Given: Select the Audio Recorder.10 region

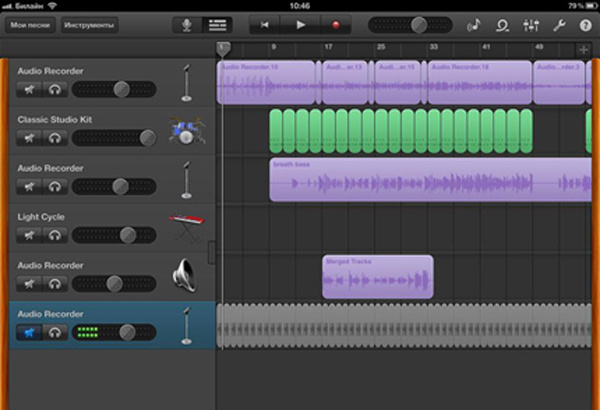Looking at the screenshot, I should [x=266, y=82].
